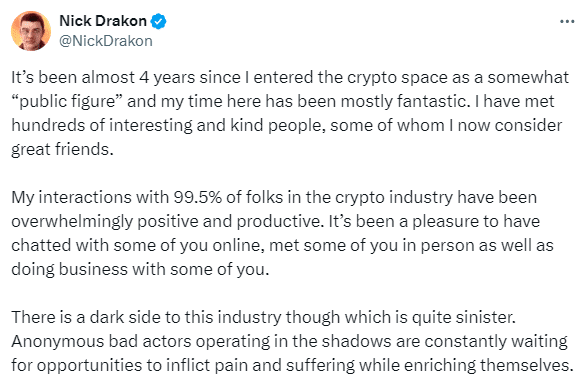Click the phrase "inflict pain and suffering"
The image size is (586, 381).
click(260, 365)
